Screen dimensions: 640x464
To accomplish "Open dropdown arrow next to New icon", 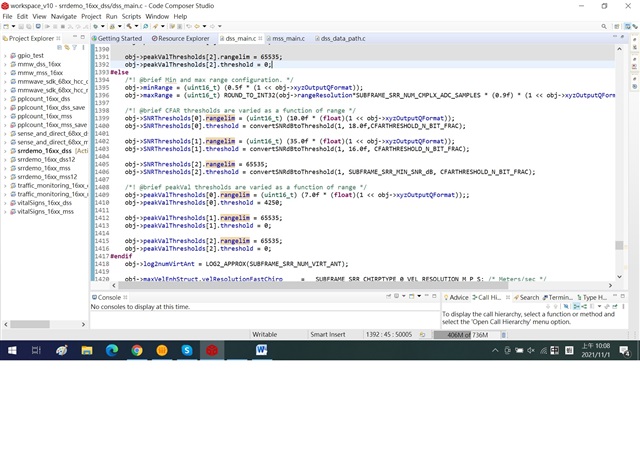I will 13,26.
